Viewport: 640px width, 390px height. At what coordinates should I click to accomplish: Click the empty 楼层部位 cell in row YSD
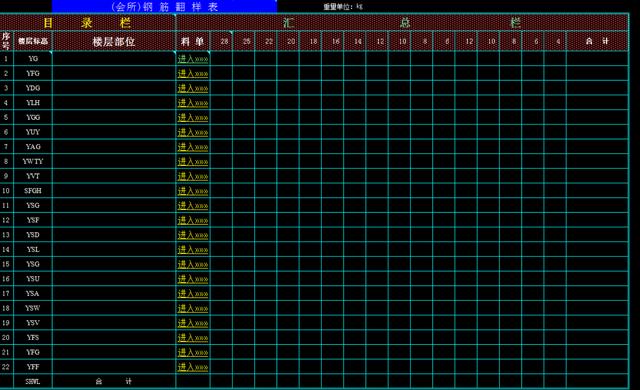[114, 235]
